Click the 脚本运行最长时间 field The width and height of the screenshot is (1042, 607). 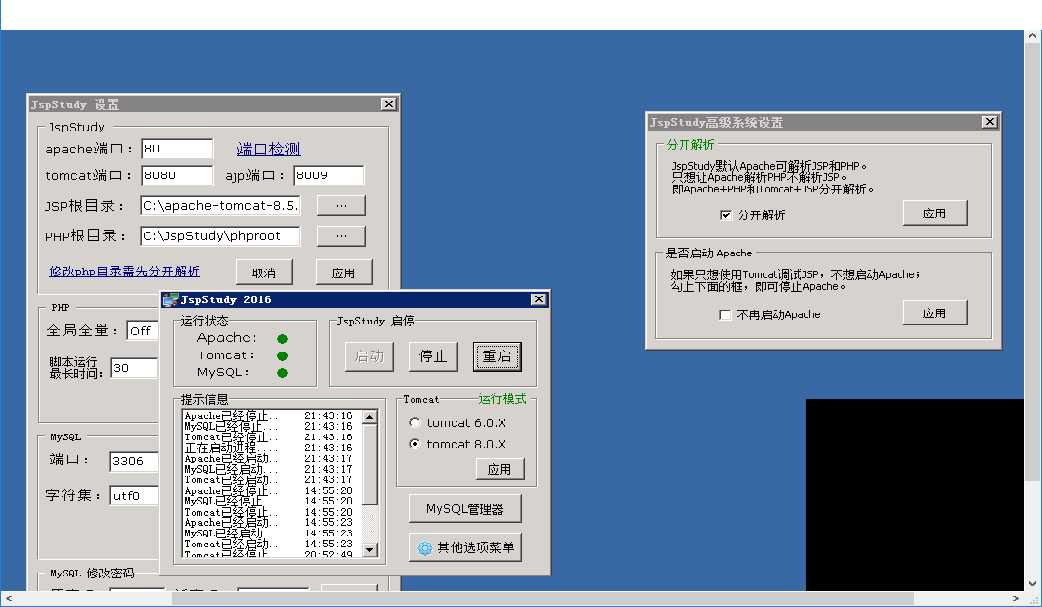tap(135, 368)
